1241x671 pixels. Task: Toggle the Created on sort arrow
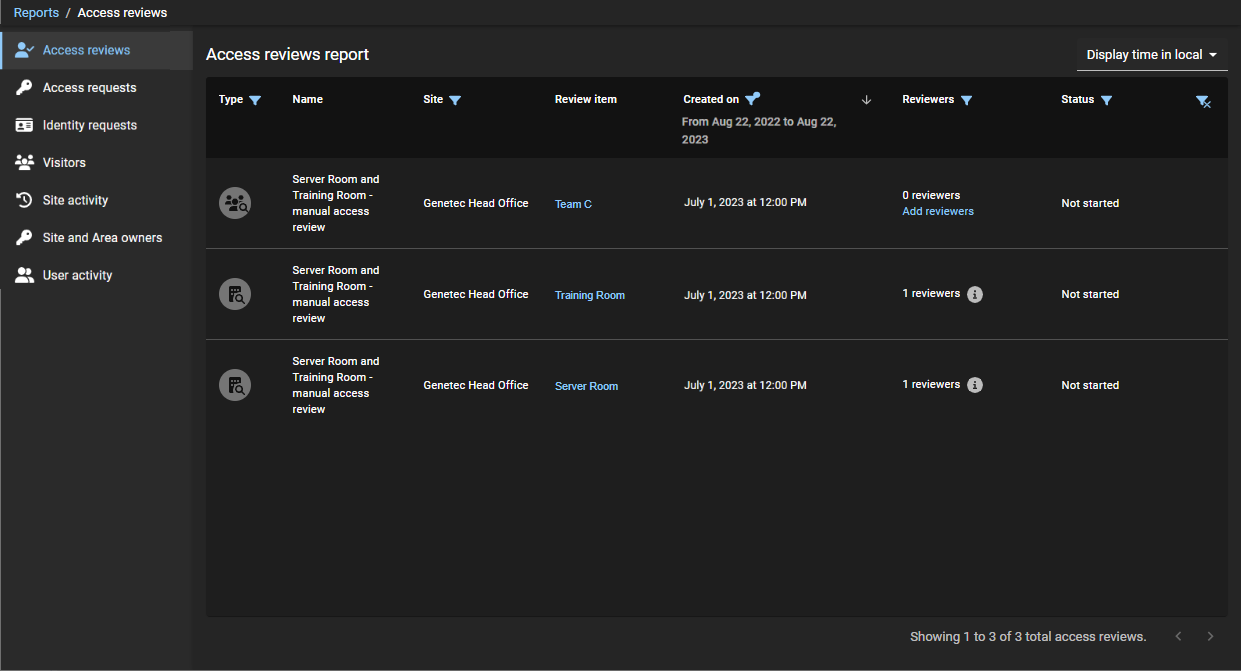pyautogui.click(x=867, y=100)
